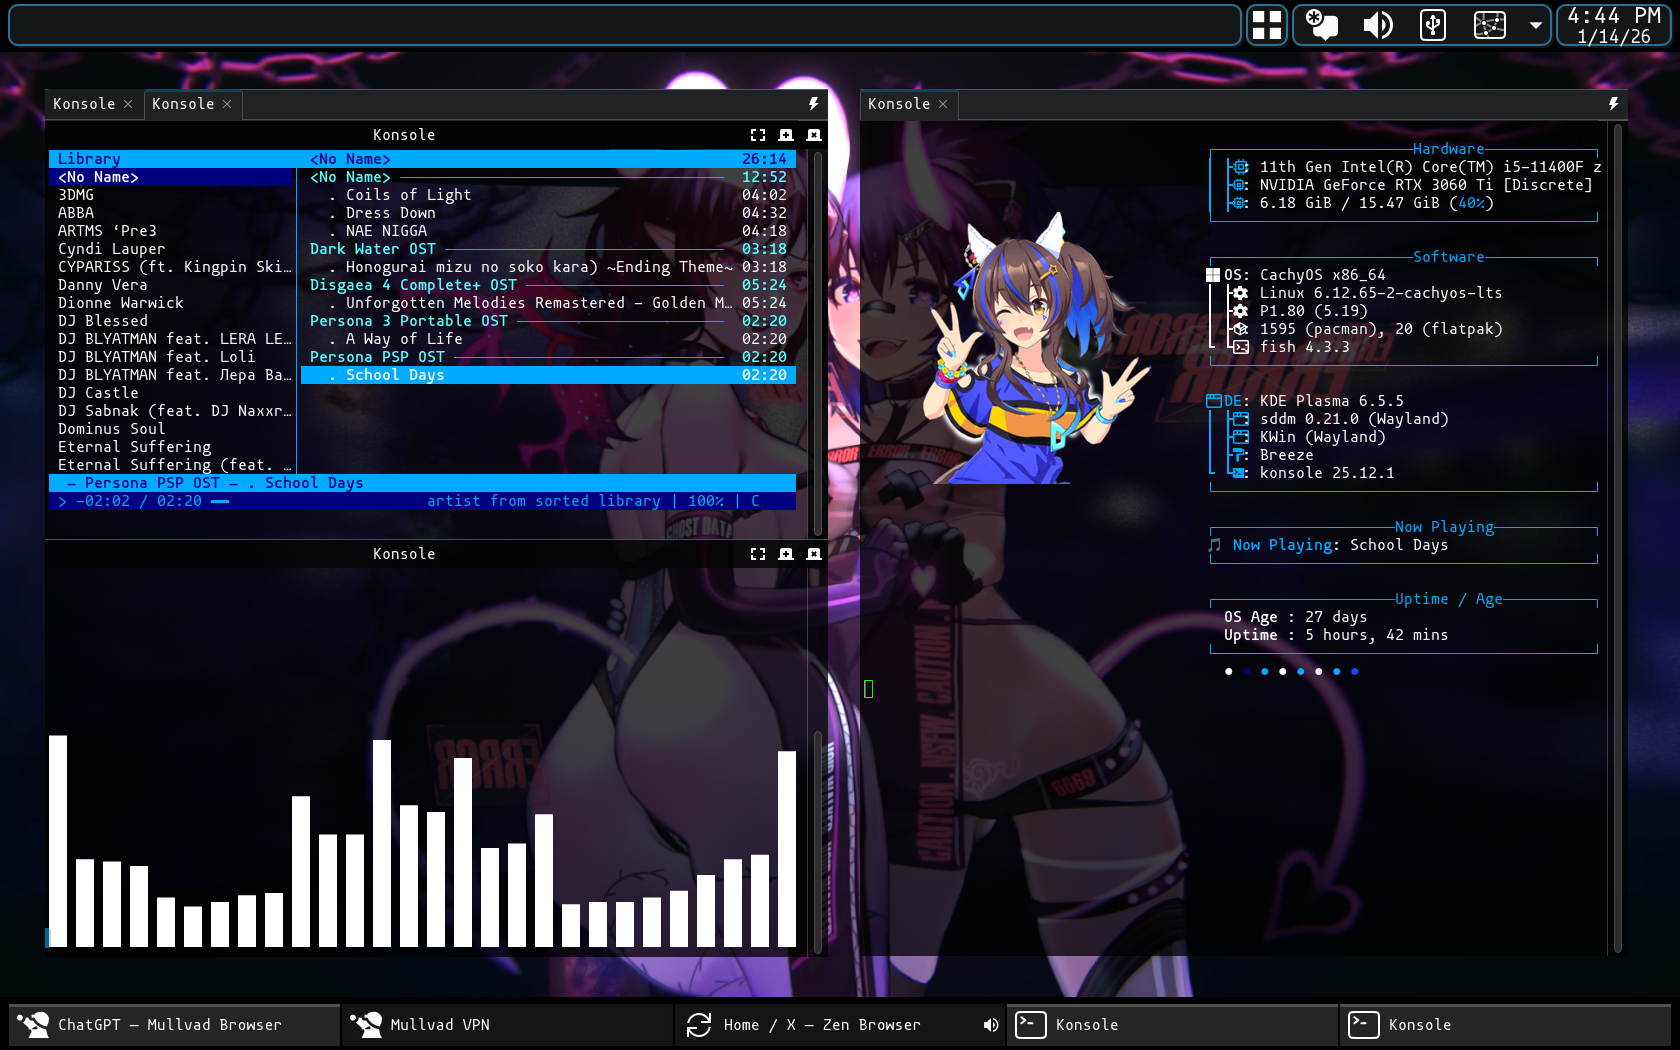Detach the cmus split pane

pyautogui.click(x=786, y=135)
